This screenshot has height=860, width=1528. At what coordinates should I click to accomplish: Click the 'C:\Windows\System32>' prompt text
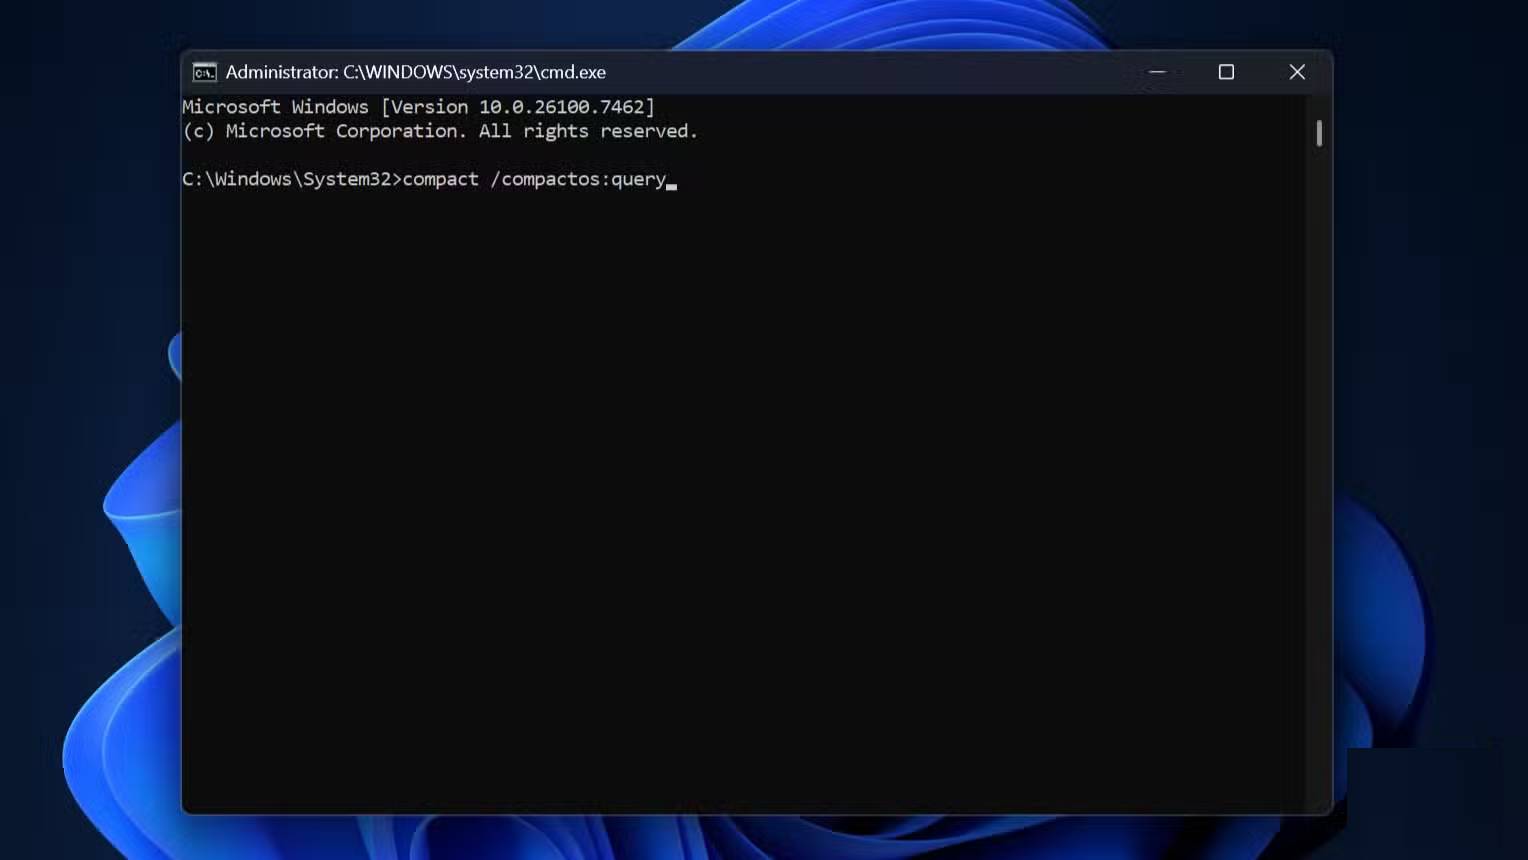292,179
